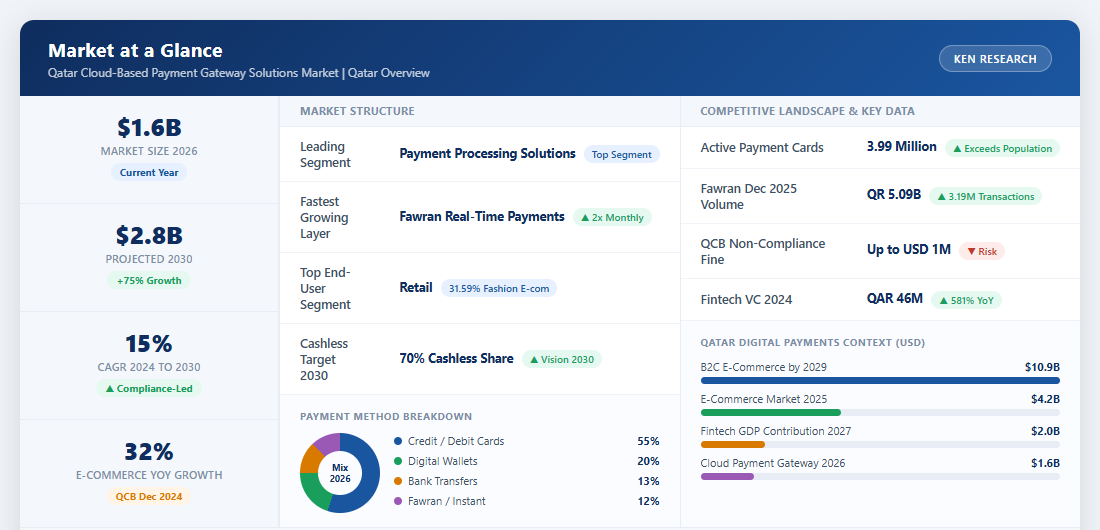Screen dimensions: 1100x530
Task: Click the $4.2B value
Action: click(x=1045, y=399)
